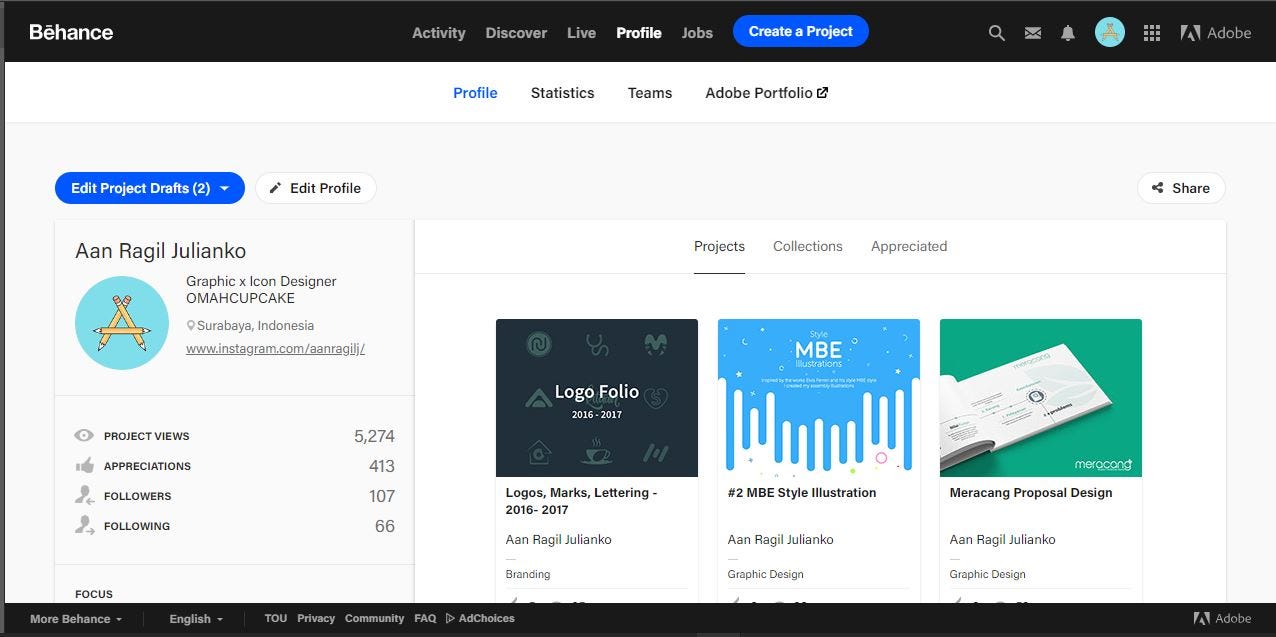
Task: Open TOU link in footer
Action: point(276,619)
